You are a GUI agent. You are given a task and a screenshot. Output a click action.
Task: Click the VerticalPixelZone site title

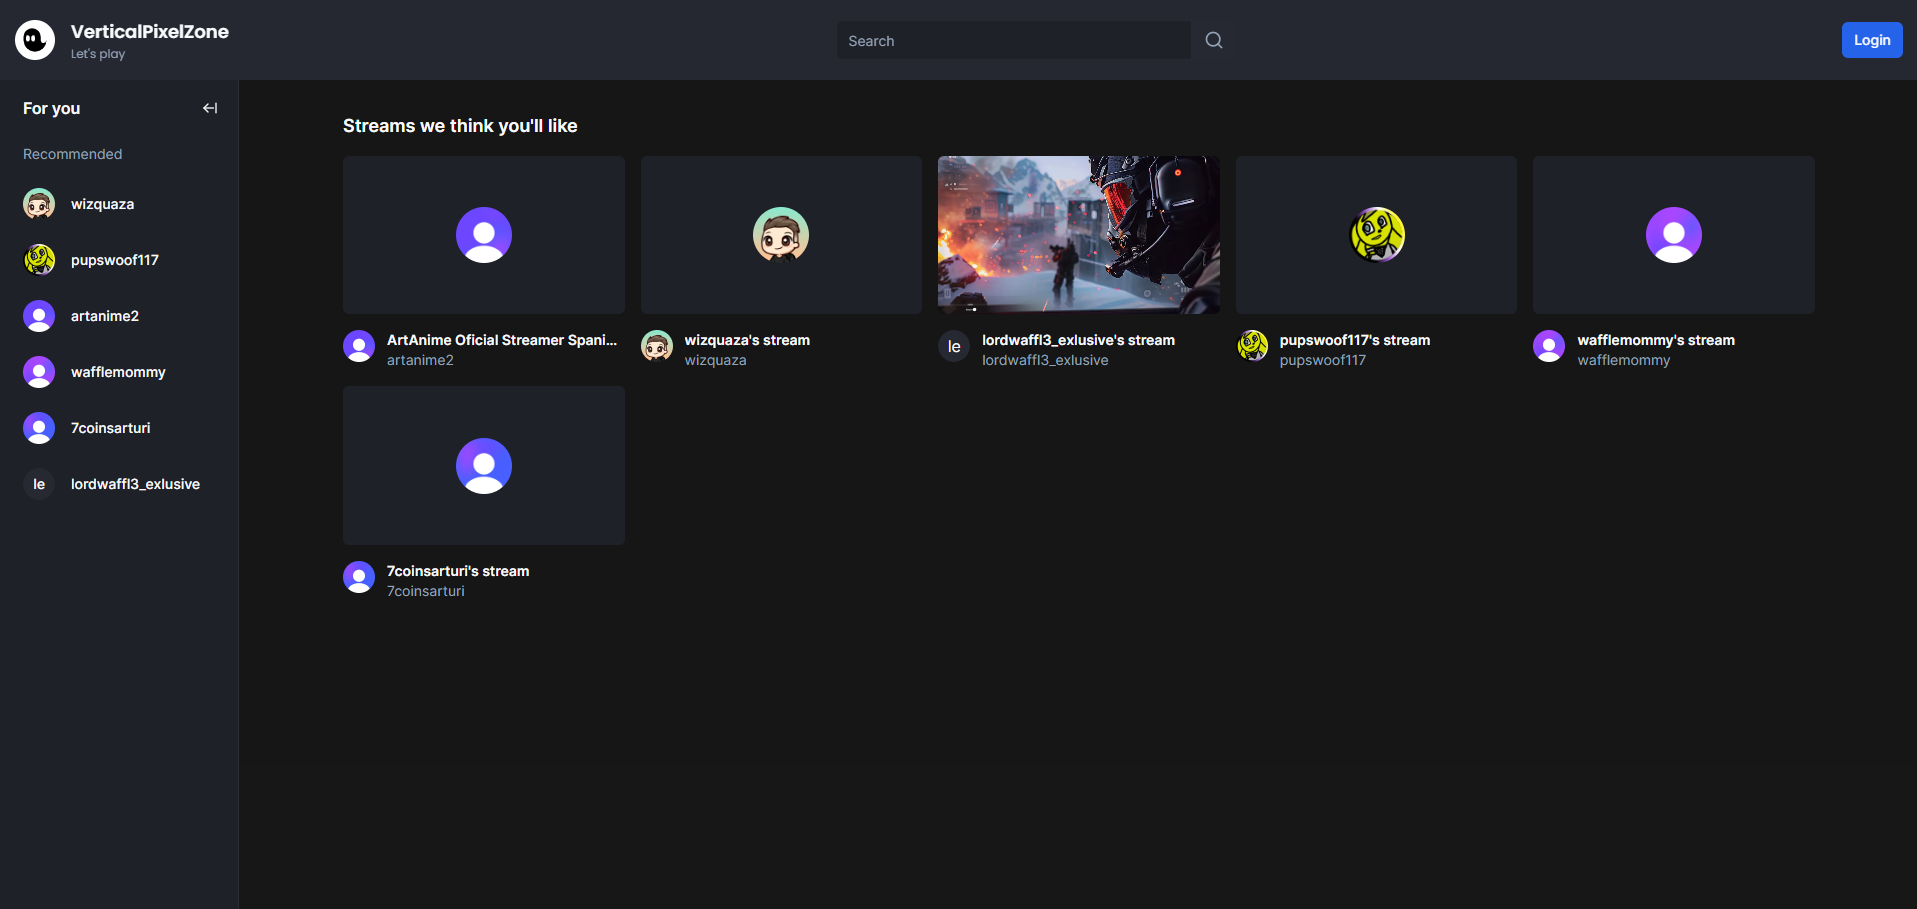(149, 31)
